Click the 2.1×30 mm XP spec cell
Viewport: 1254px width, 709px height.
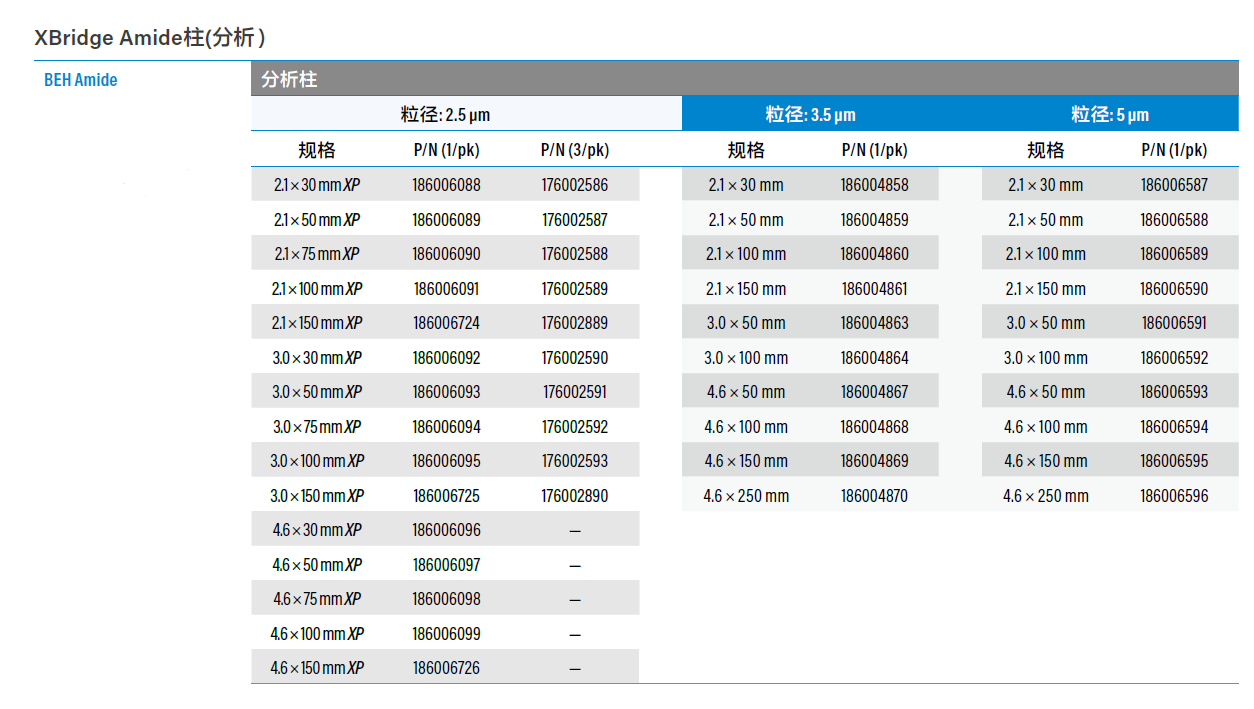317,185
